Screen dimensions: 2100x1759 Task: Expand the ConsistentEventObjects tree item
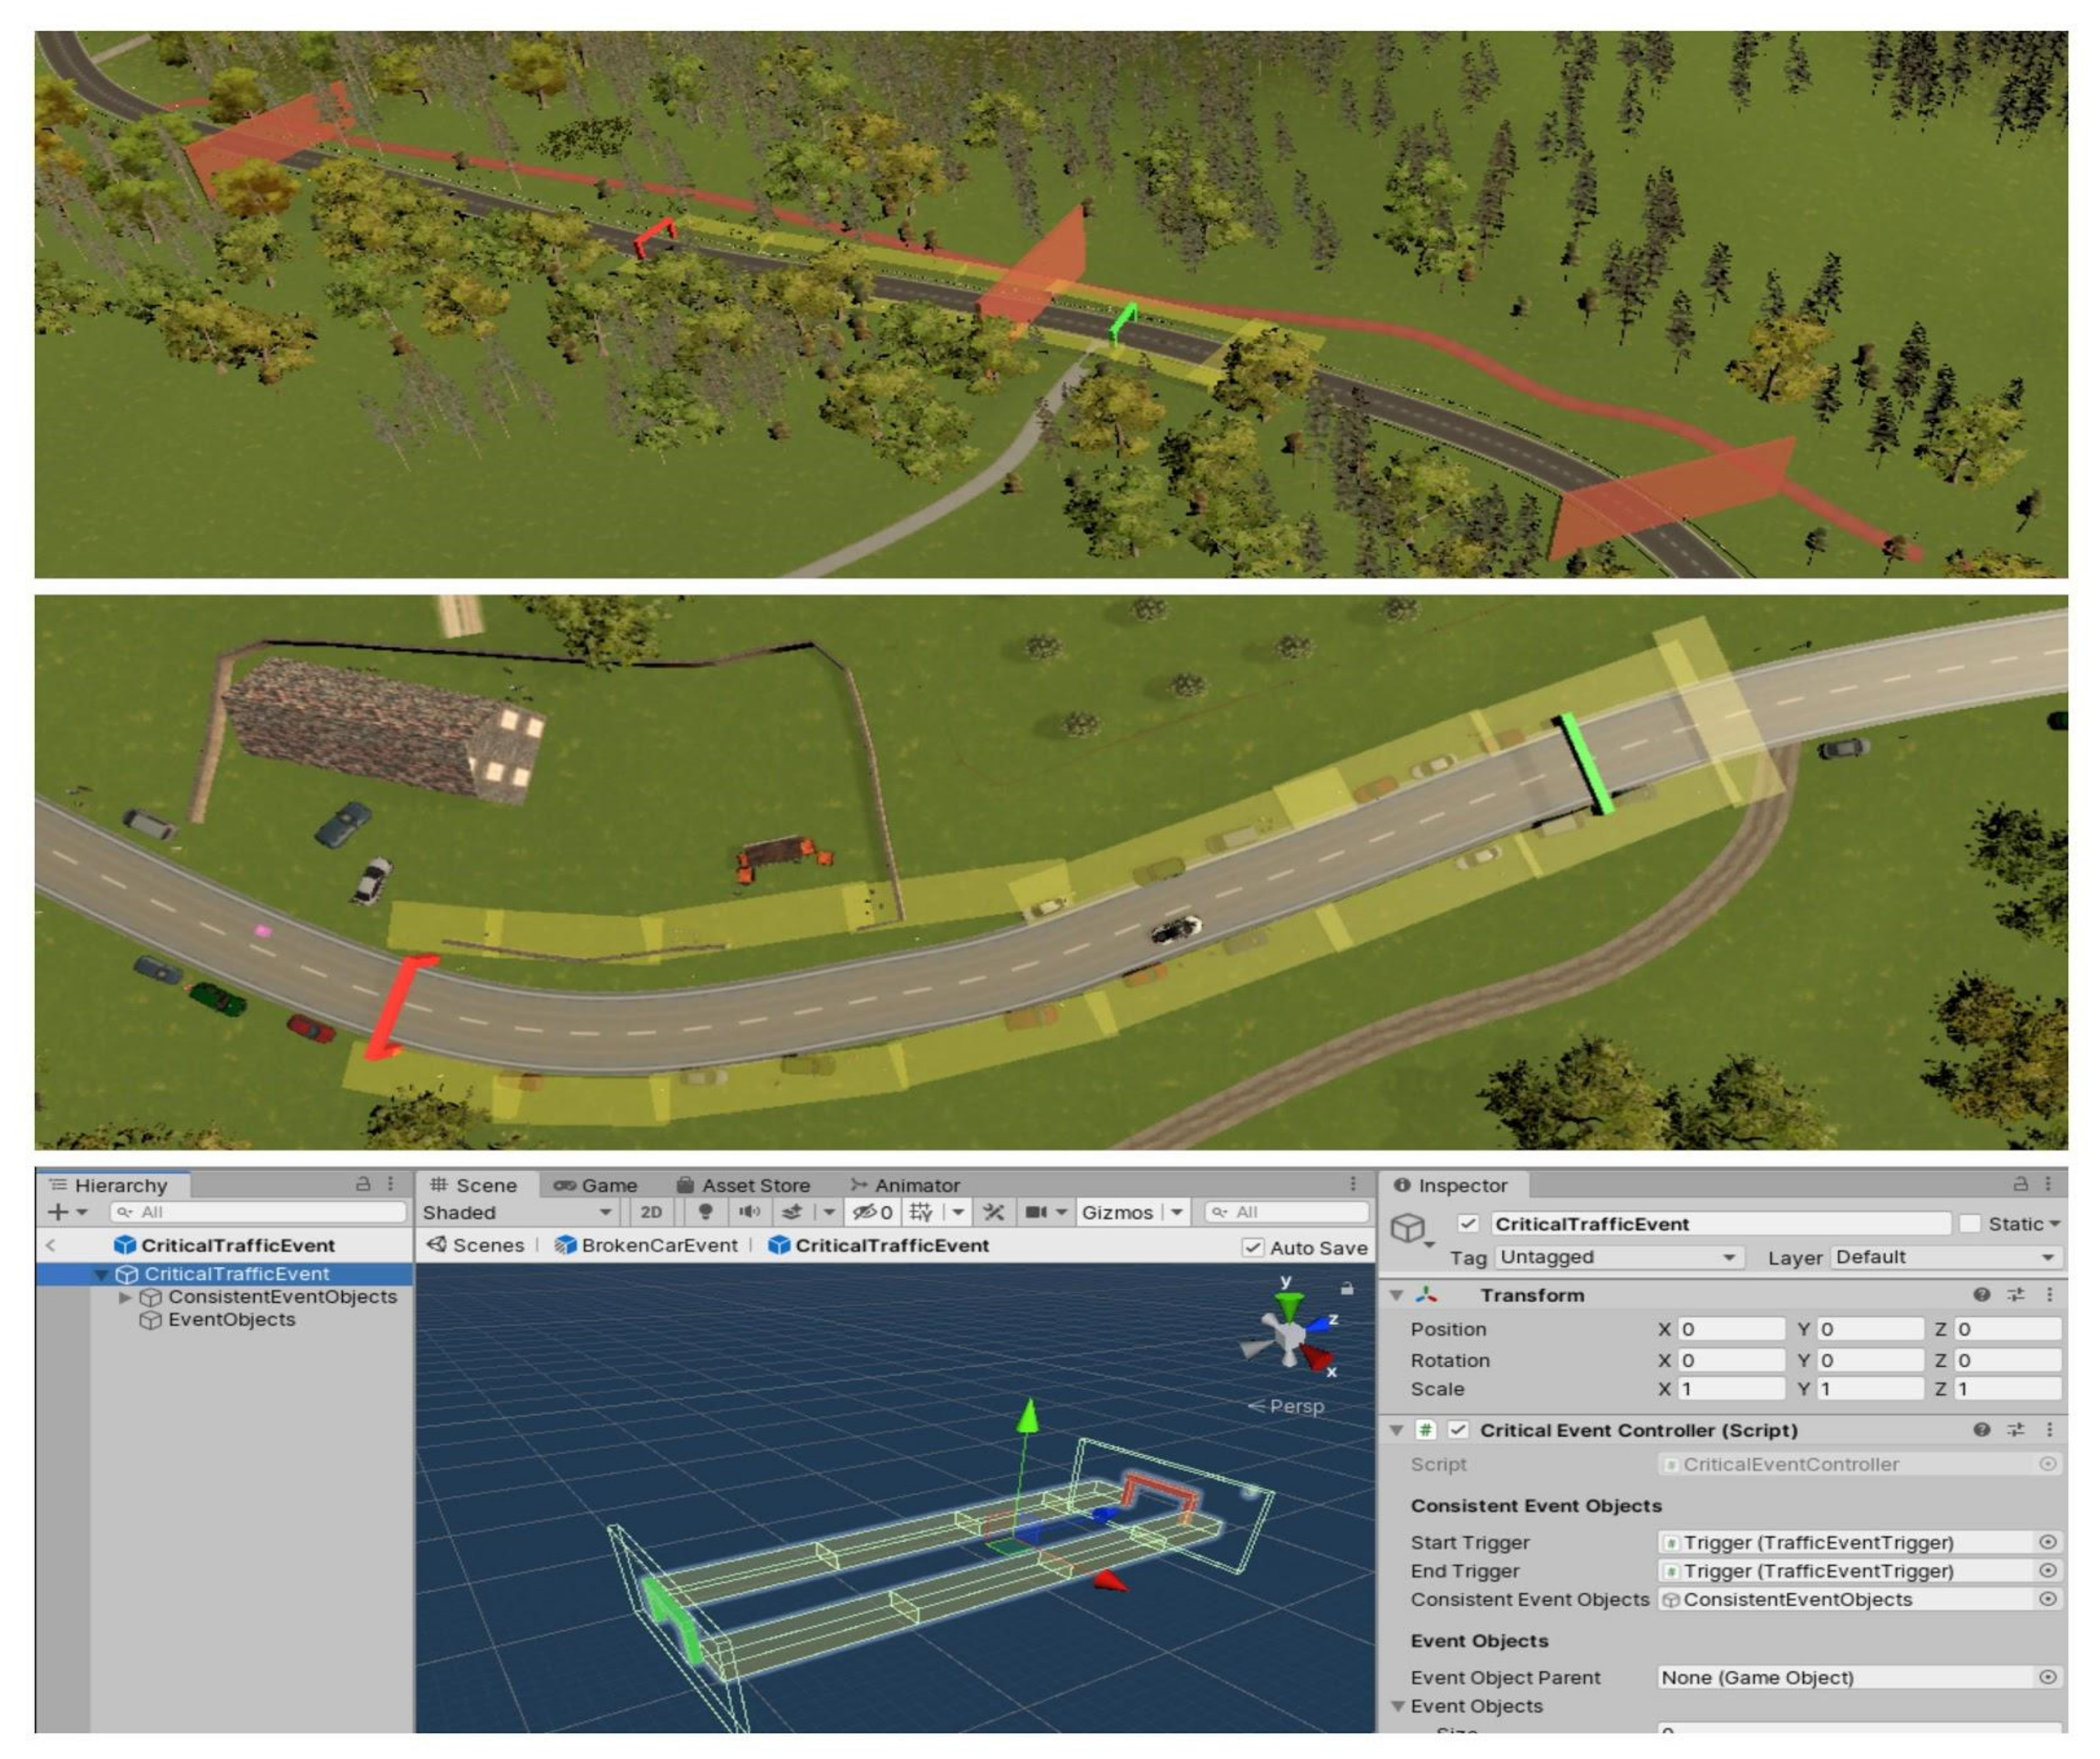click(125, 1297)
